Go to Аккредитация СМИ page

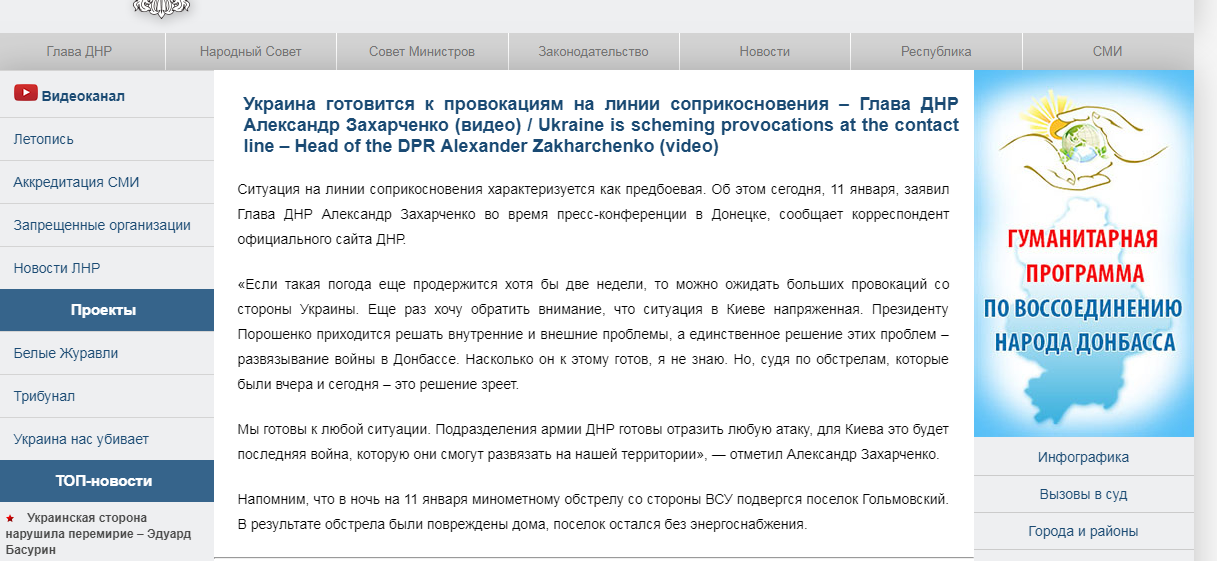76,182
